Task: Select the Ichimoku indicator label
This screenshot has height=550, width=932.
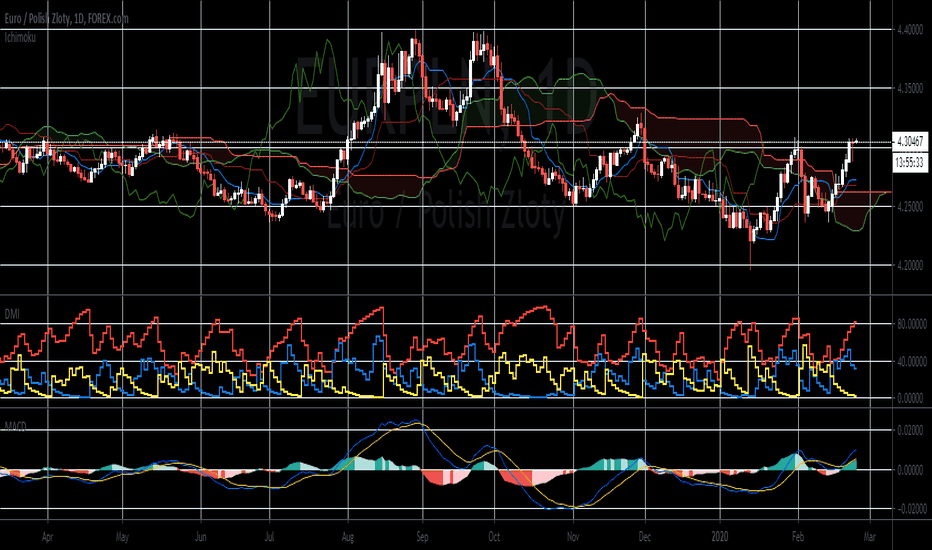Action: (x=20, y=37)
